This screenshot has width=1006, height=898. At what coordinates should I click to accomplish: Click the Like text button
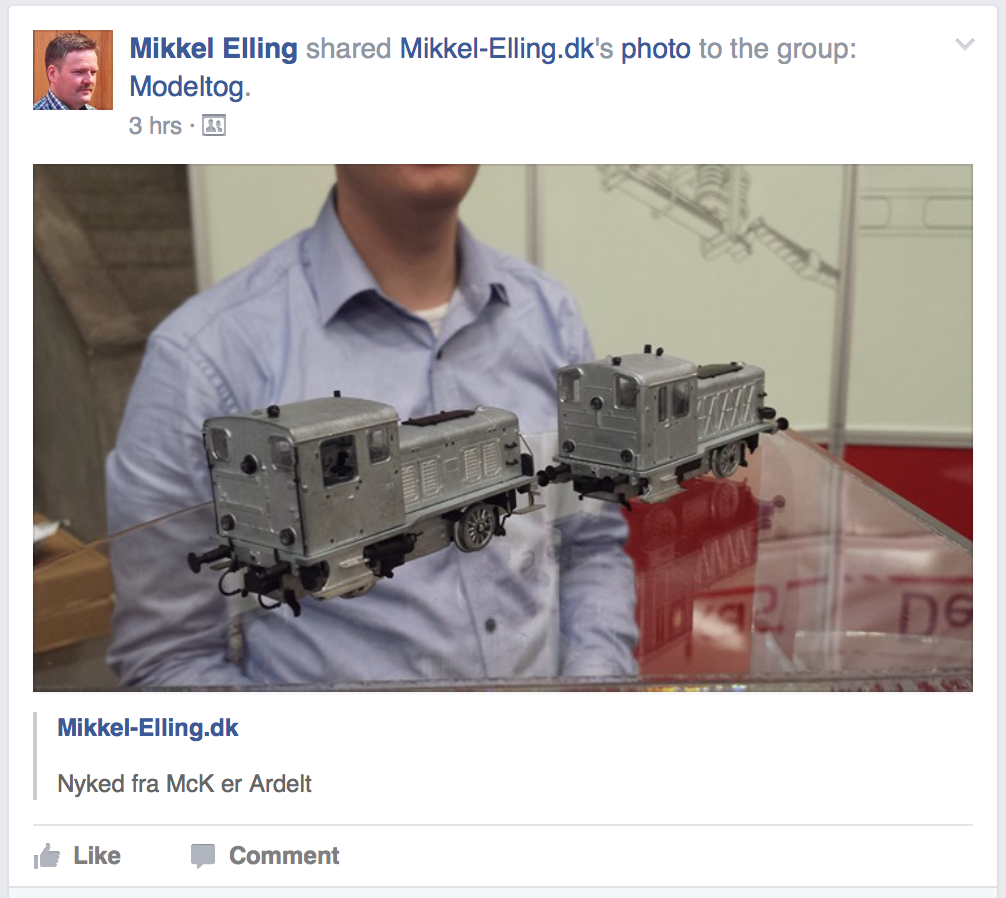(97, 856)
